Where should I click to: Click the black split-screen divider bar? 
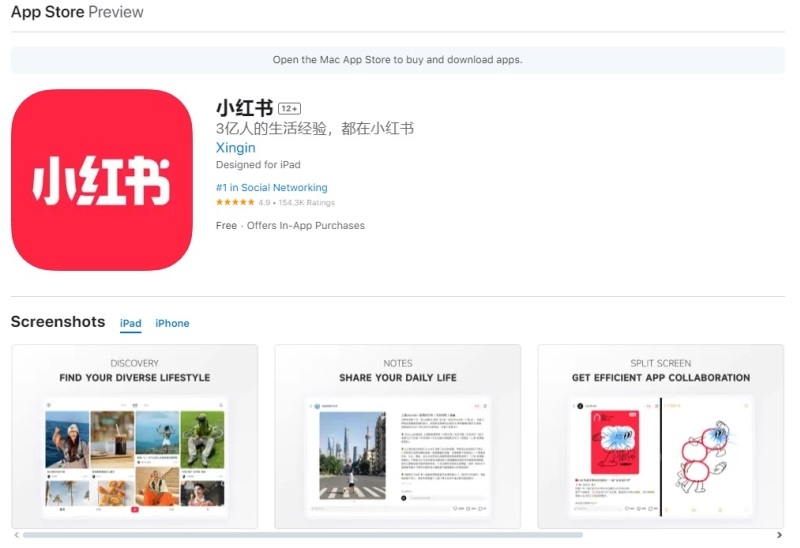660,457
